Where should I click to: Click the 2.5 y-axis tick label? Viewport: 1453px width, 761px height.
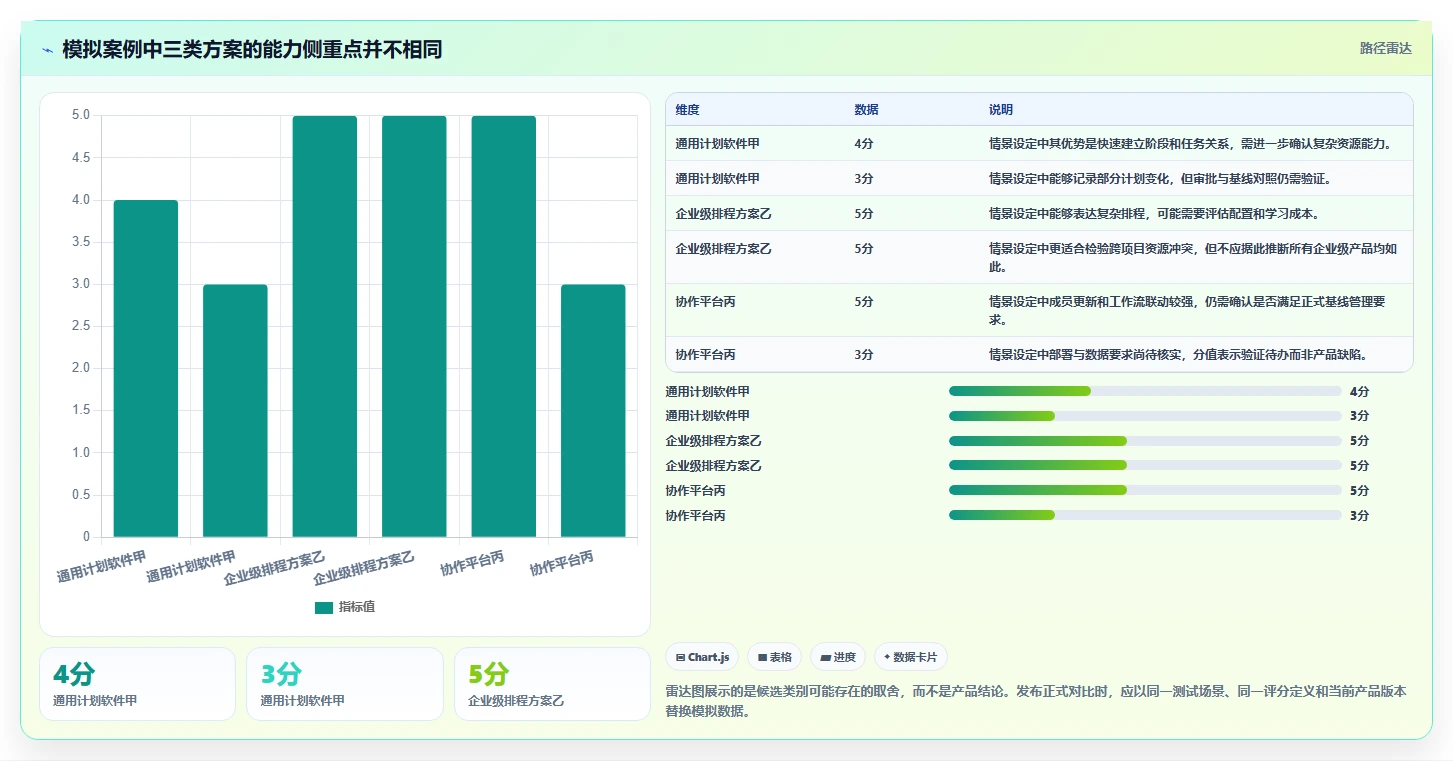pyautogui.click(x=81, y=326)
